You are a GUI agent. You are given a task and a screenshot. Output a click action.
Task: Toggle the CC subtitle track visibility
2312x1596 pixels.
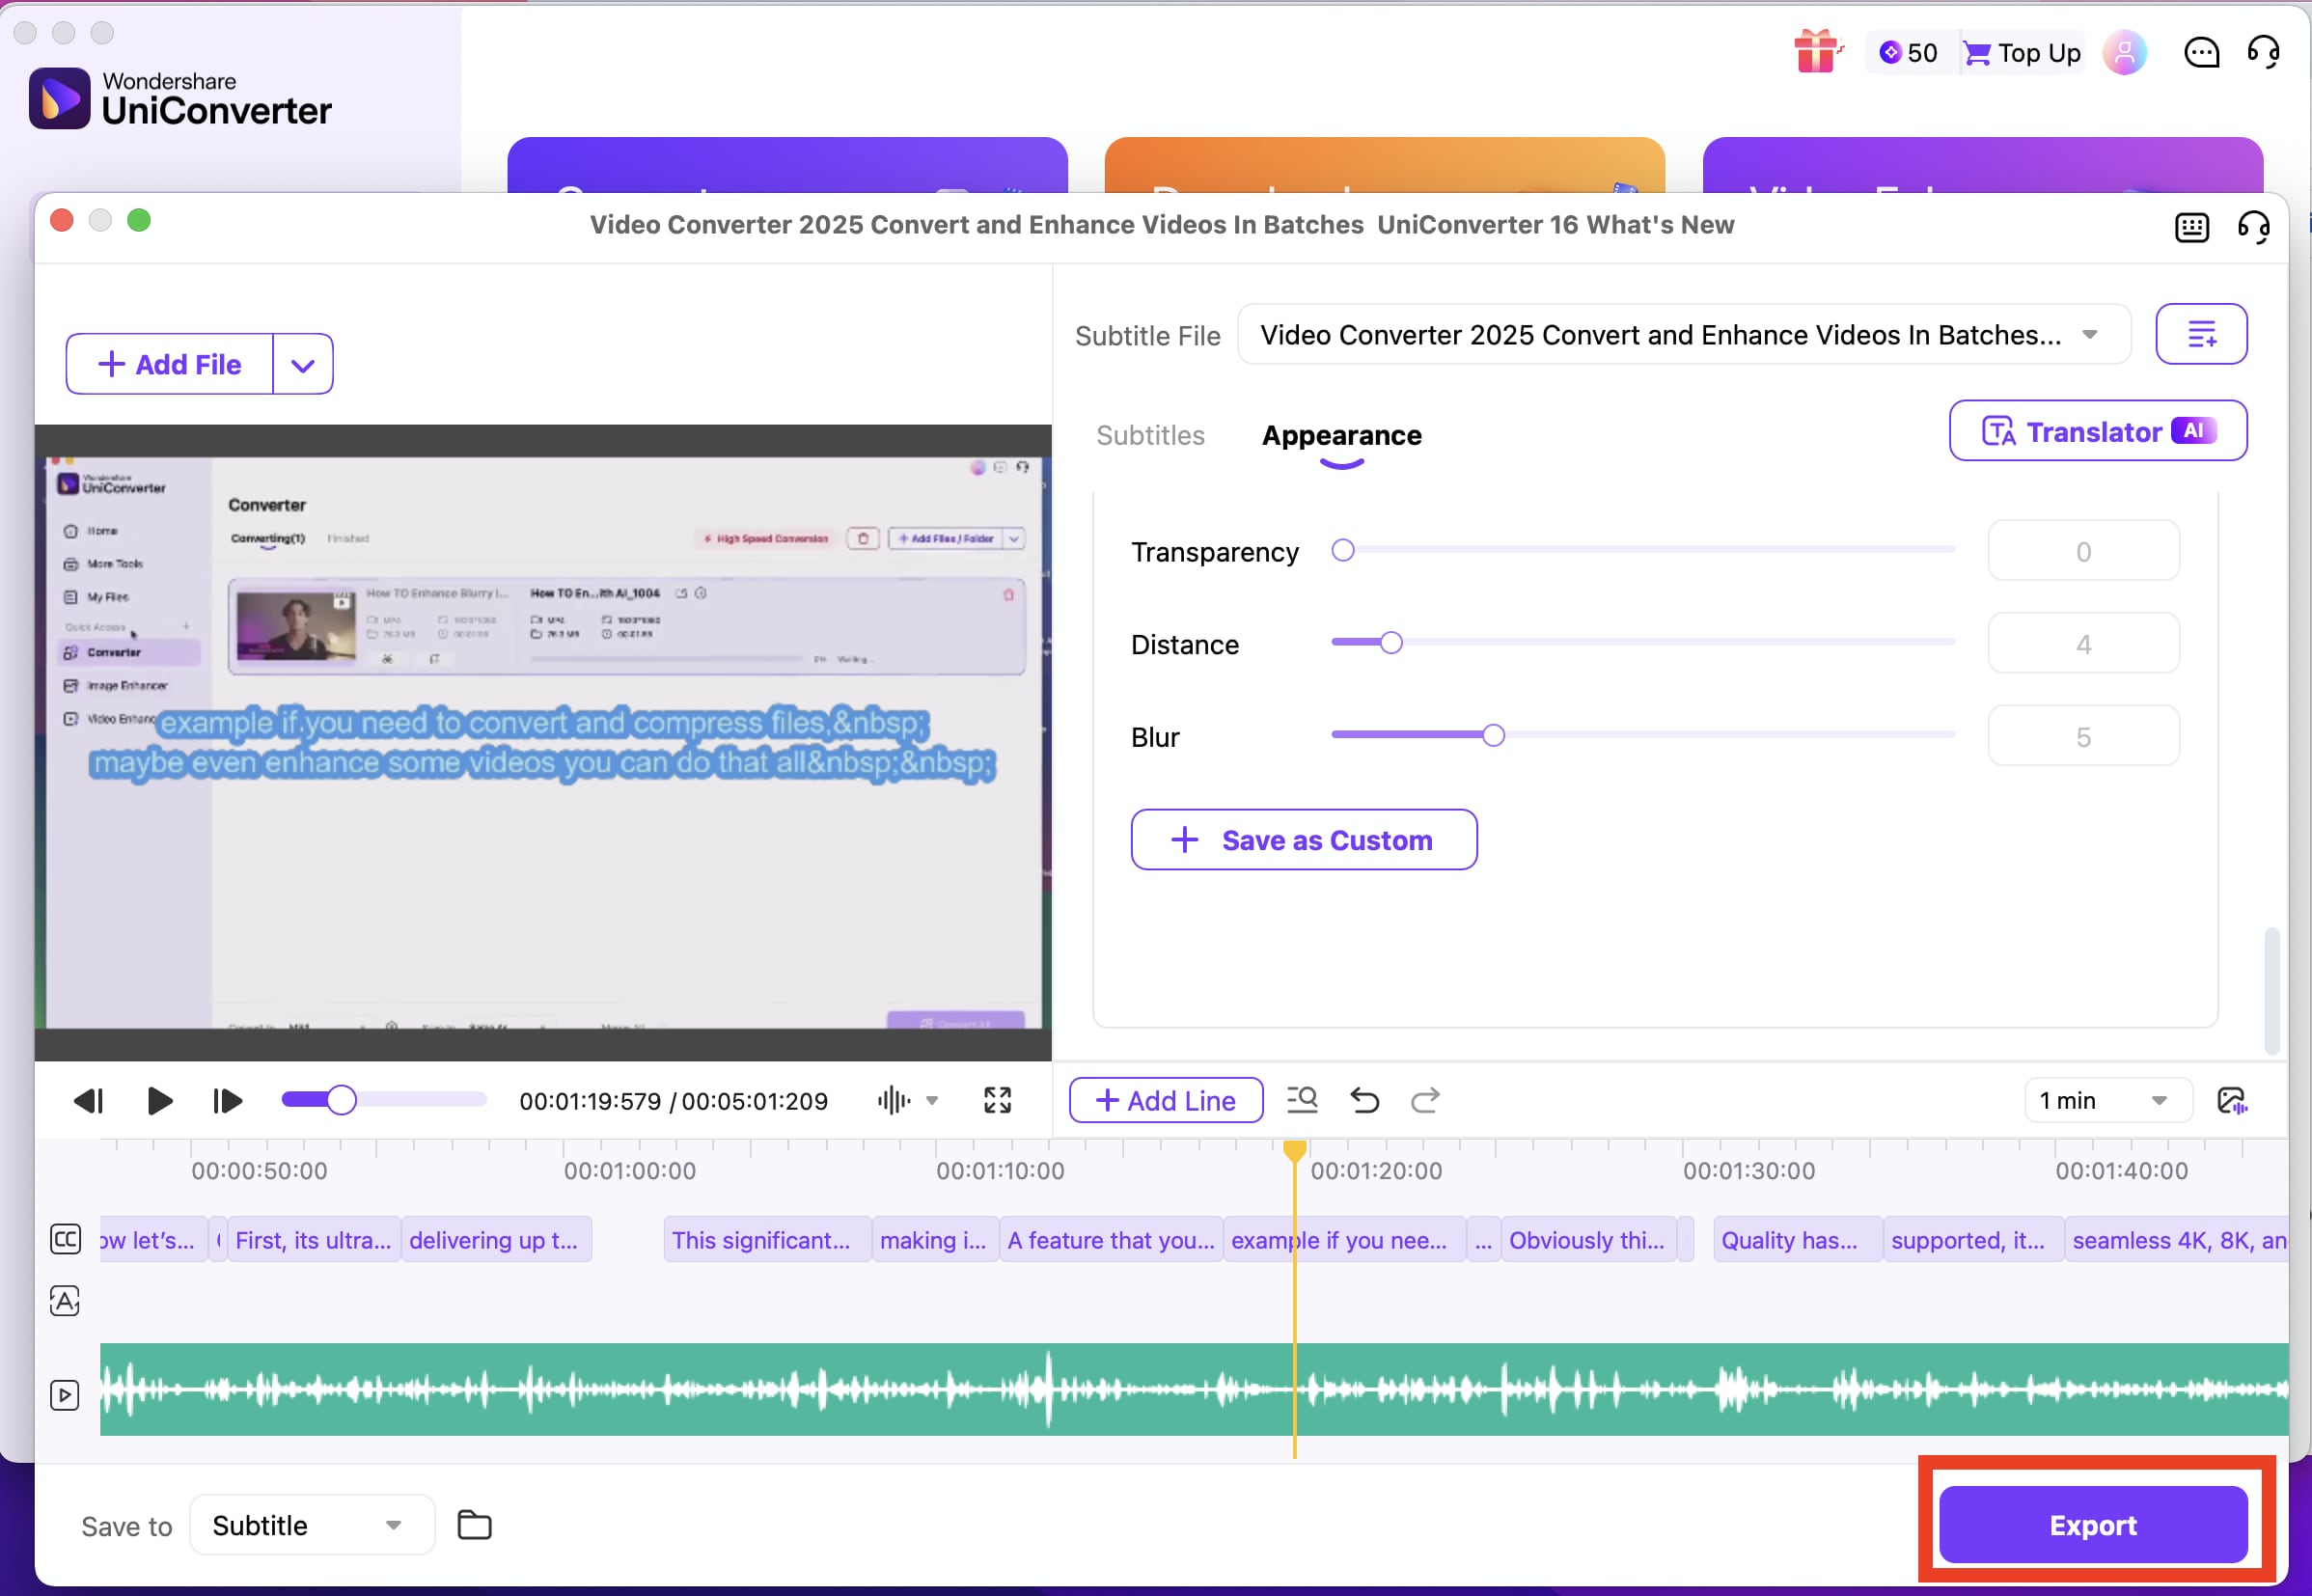pyautogui.click(x=65, y=1239)
